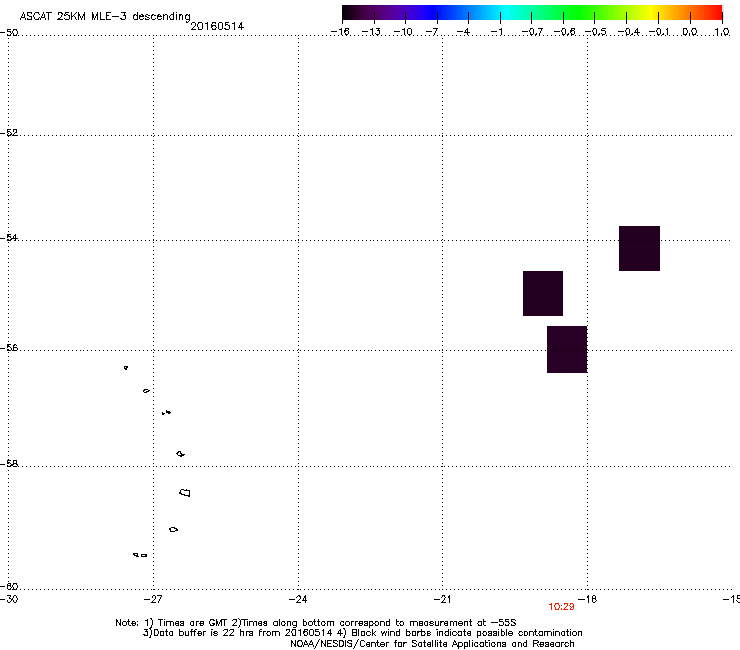Click the -60 latitude axis label
The width and height of the screenshot is (740, 650).
coord(9,586)
